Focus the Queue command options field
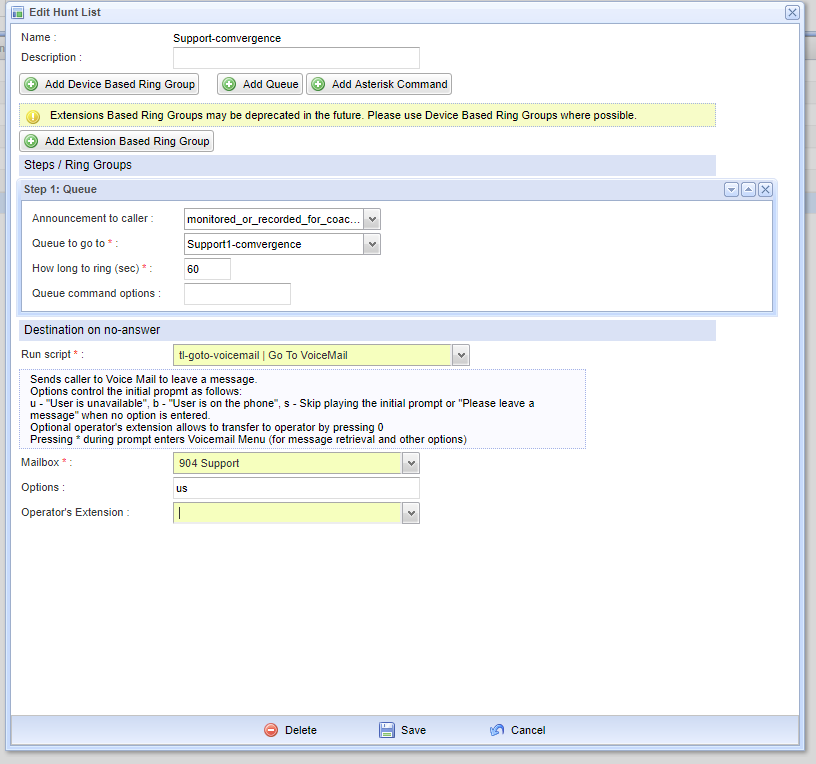The width and height of the screenshot is (816, 764). tap(237, 294)
